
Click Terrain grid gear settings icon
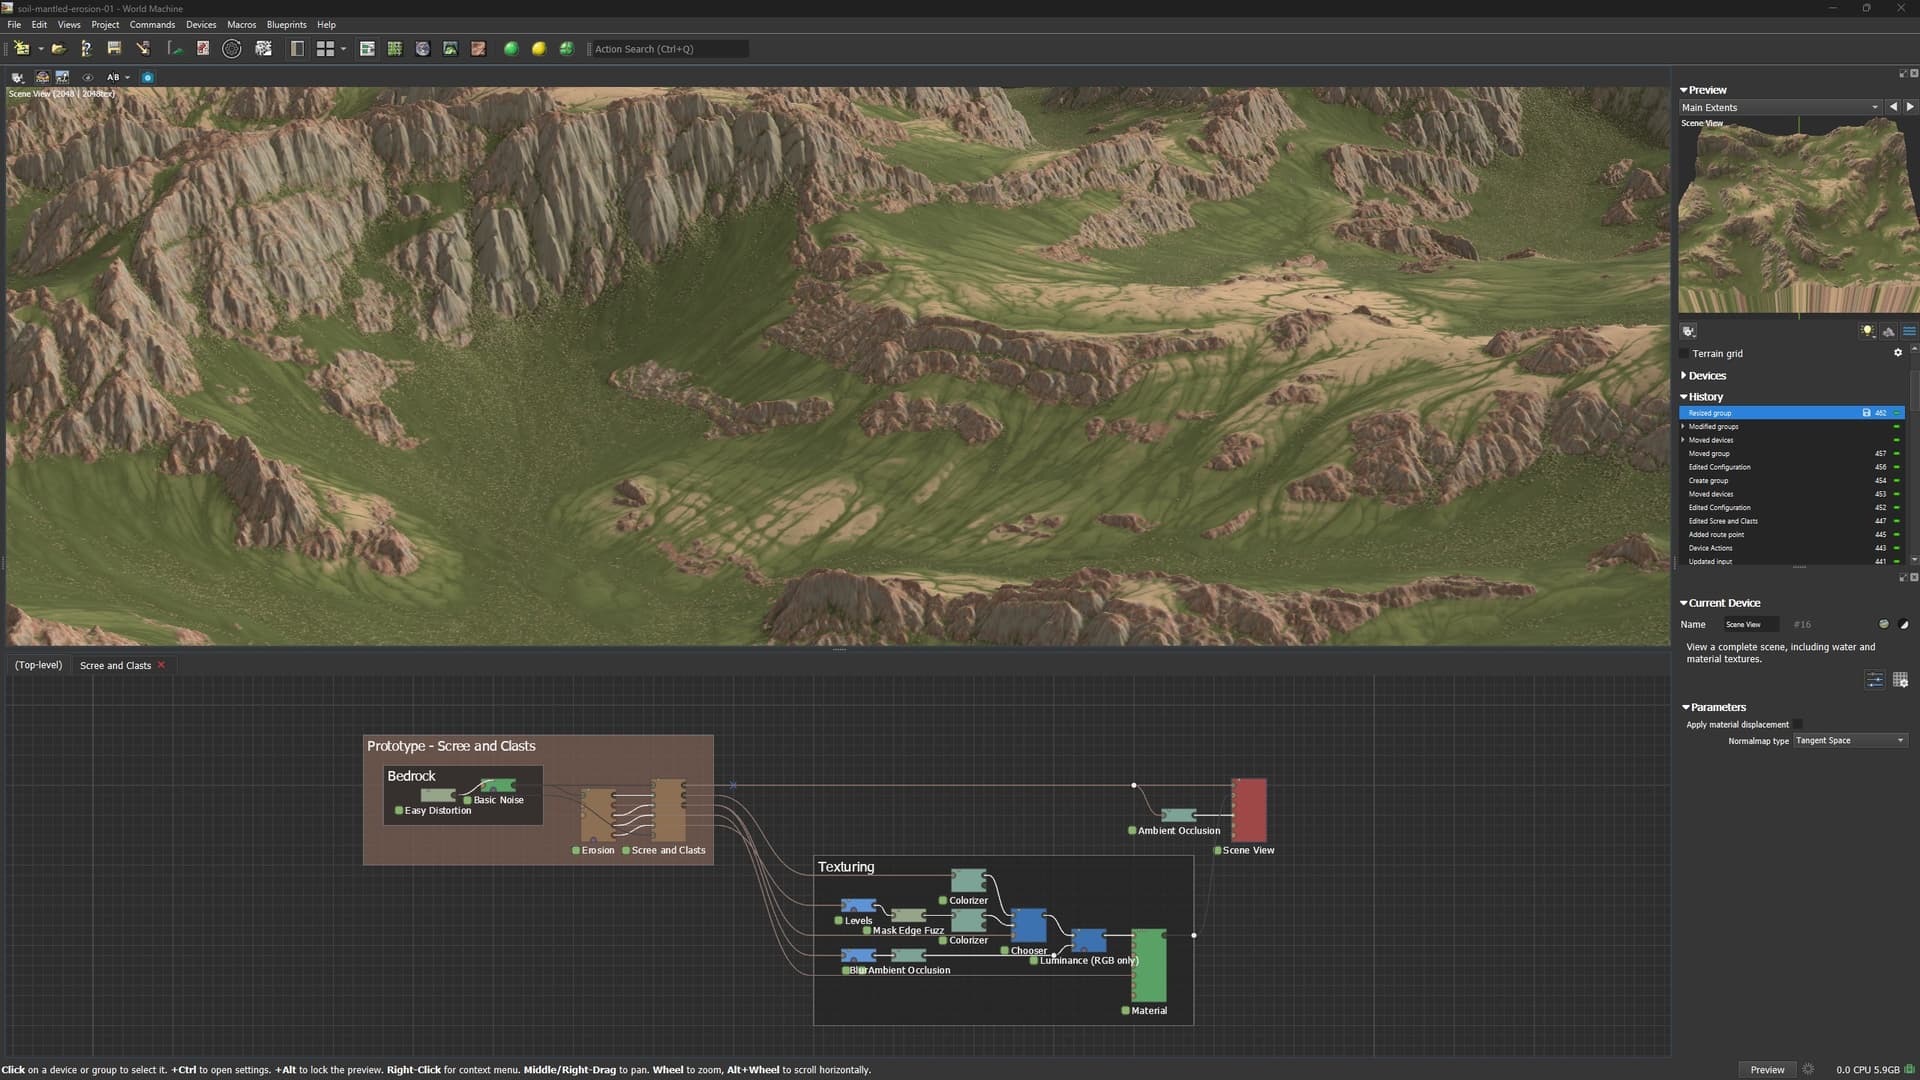(1897, 353)
